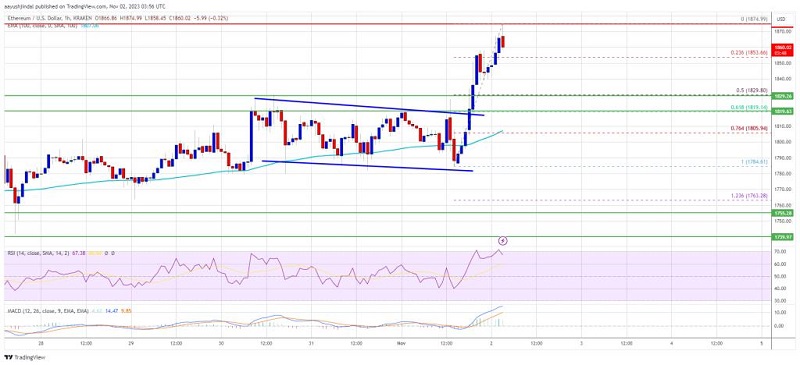
Task: Open the USD currency selector on price axis
Action: (780, 19)
